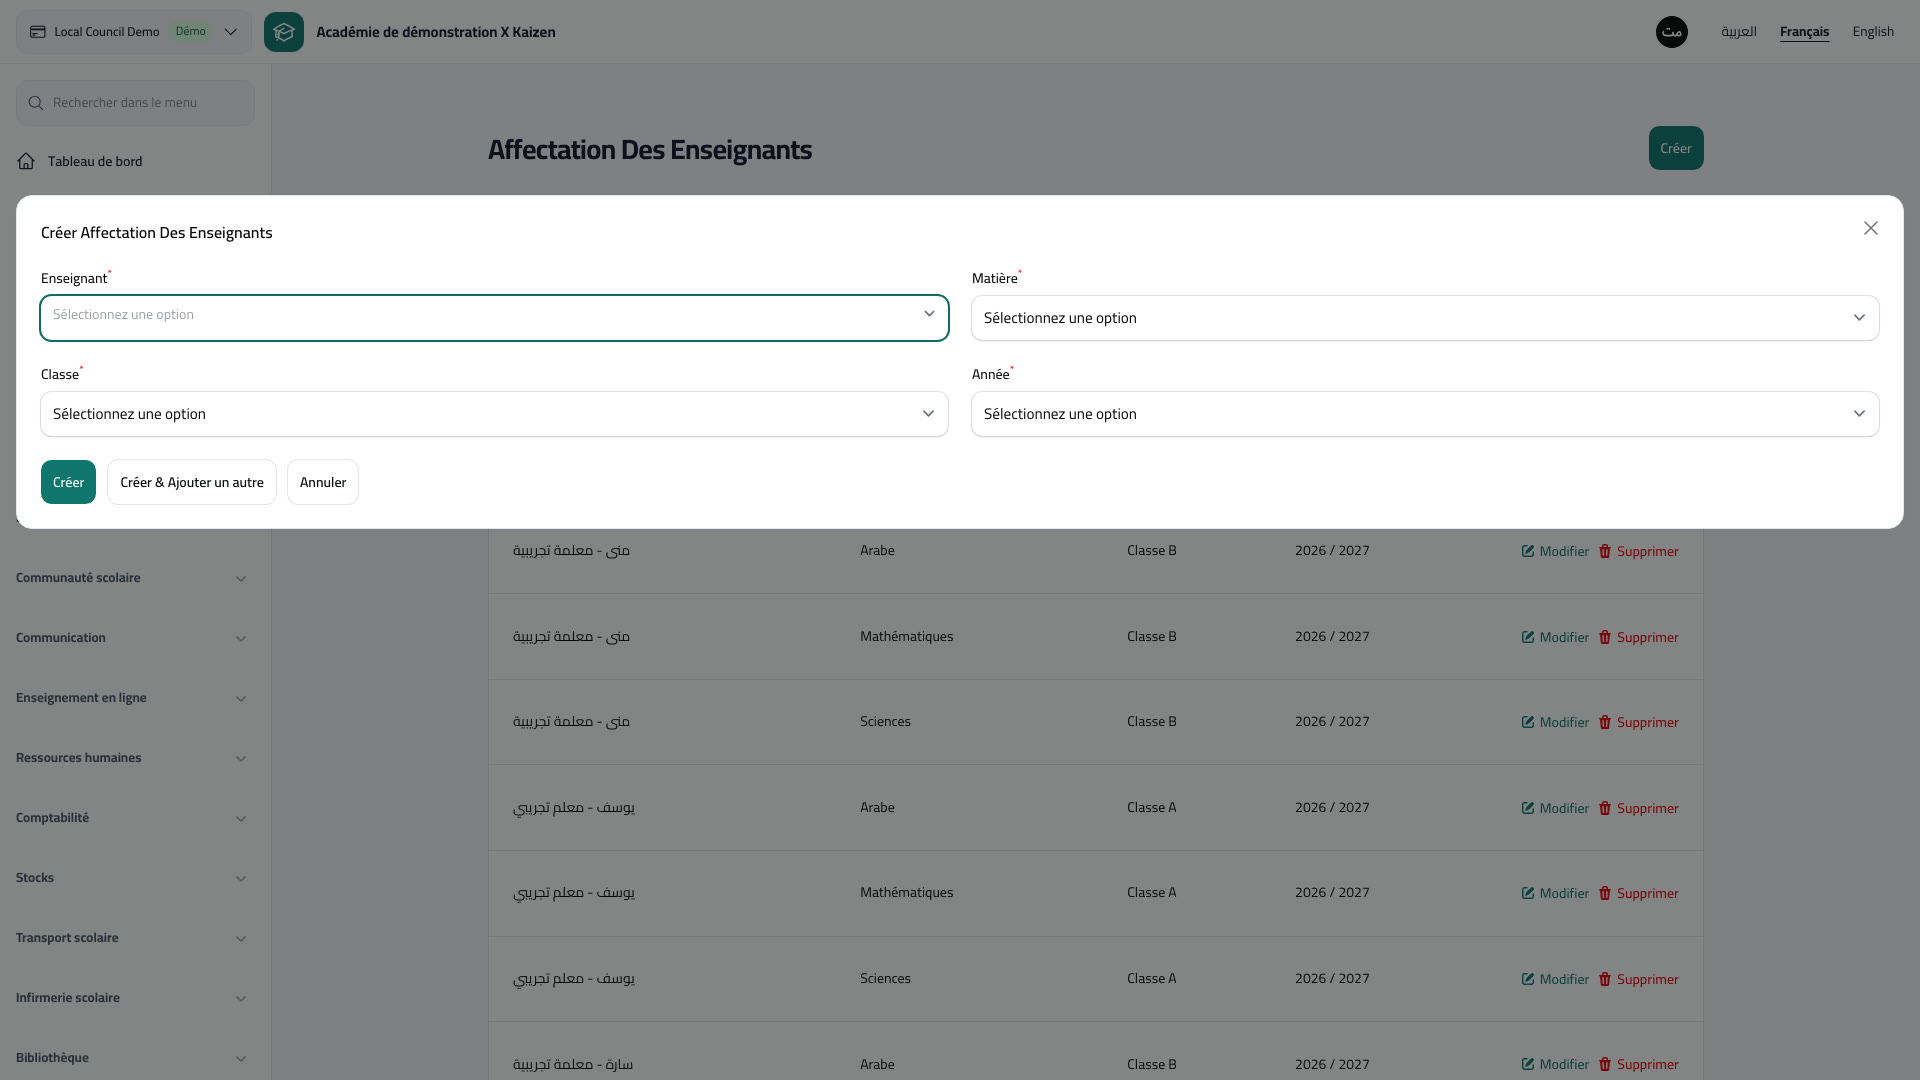
Task: Click the home icon beside Tableau de bord
Action: coord(26,161)
